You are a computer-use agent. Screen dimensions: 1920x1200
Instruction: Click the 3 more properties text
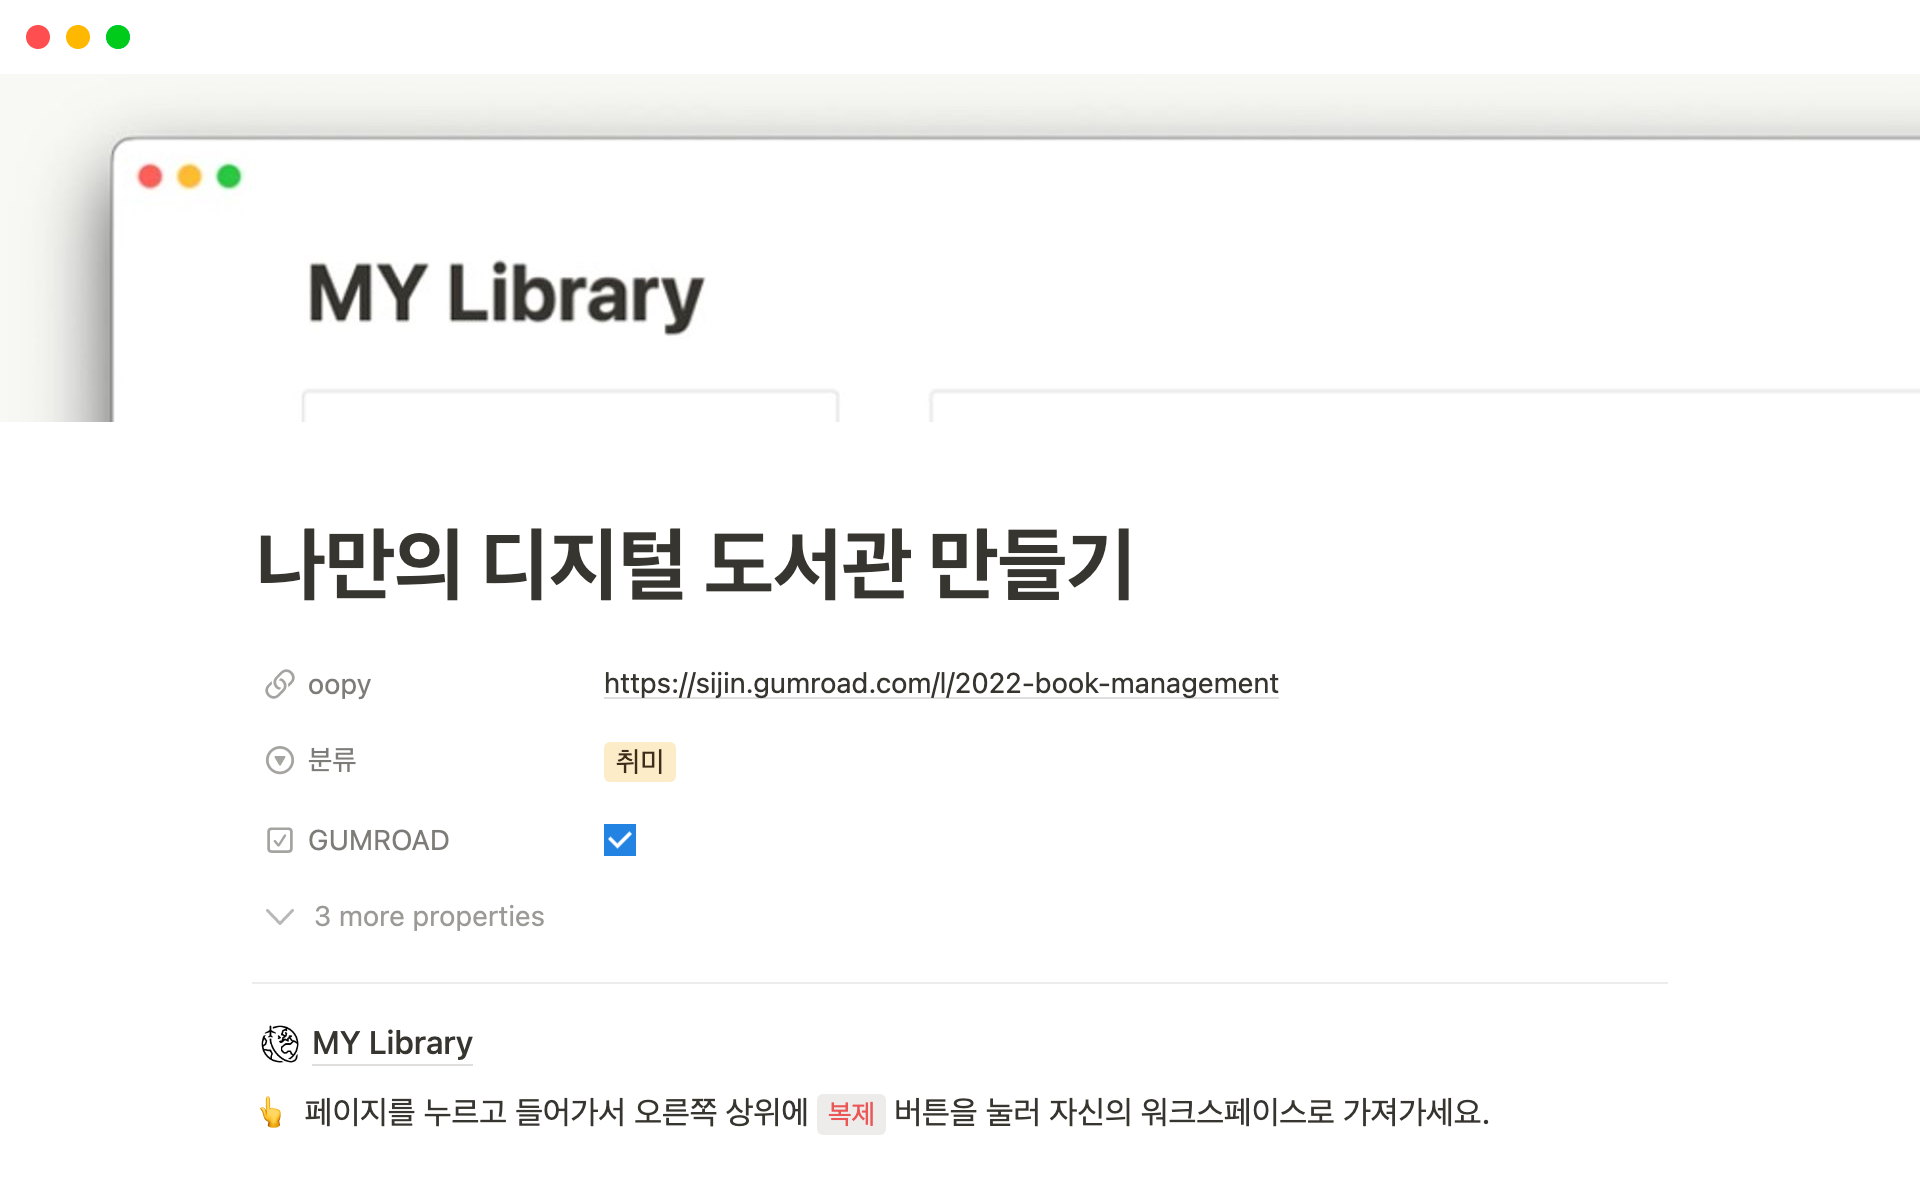429,916
